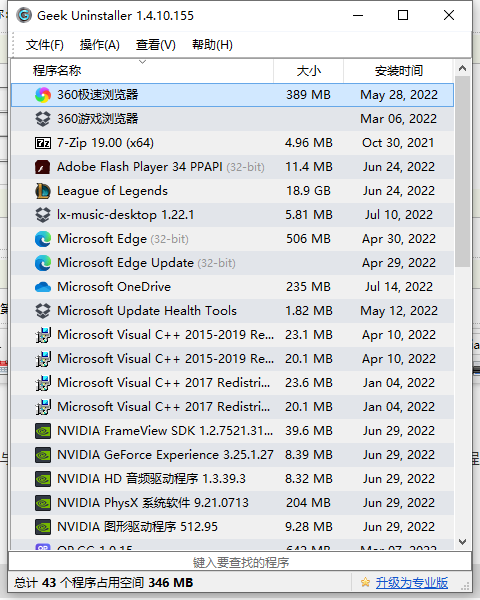Sort by the 程序名称 column header
Screen dimensions: 480x600
click(x=142, y=71)
